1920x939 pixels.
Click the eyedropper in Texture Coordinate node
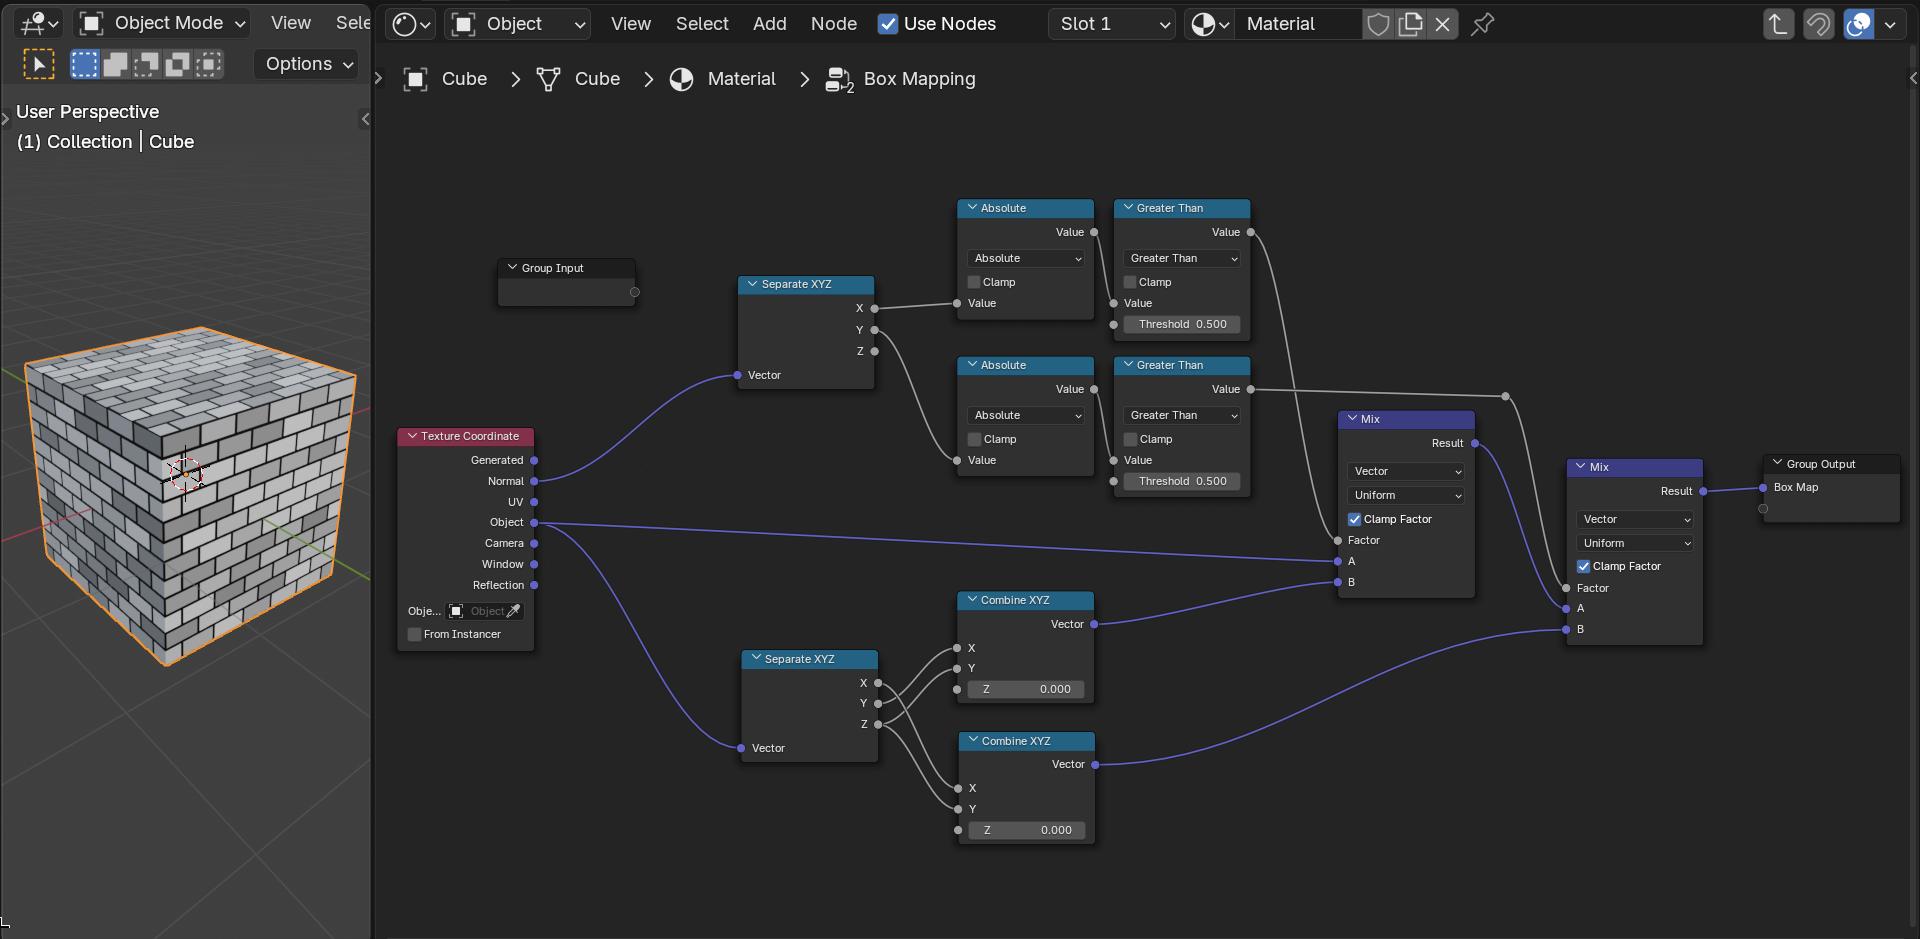(513, 611)
